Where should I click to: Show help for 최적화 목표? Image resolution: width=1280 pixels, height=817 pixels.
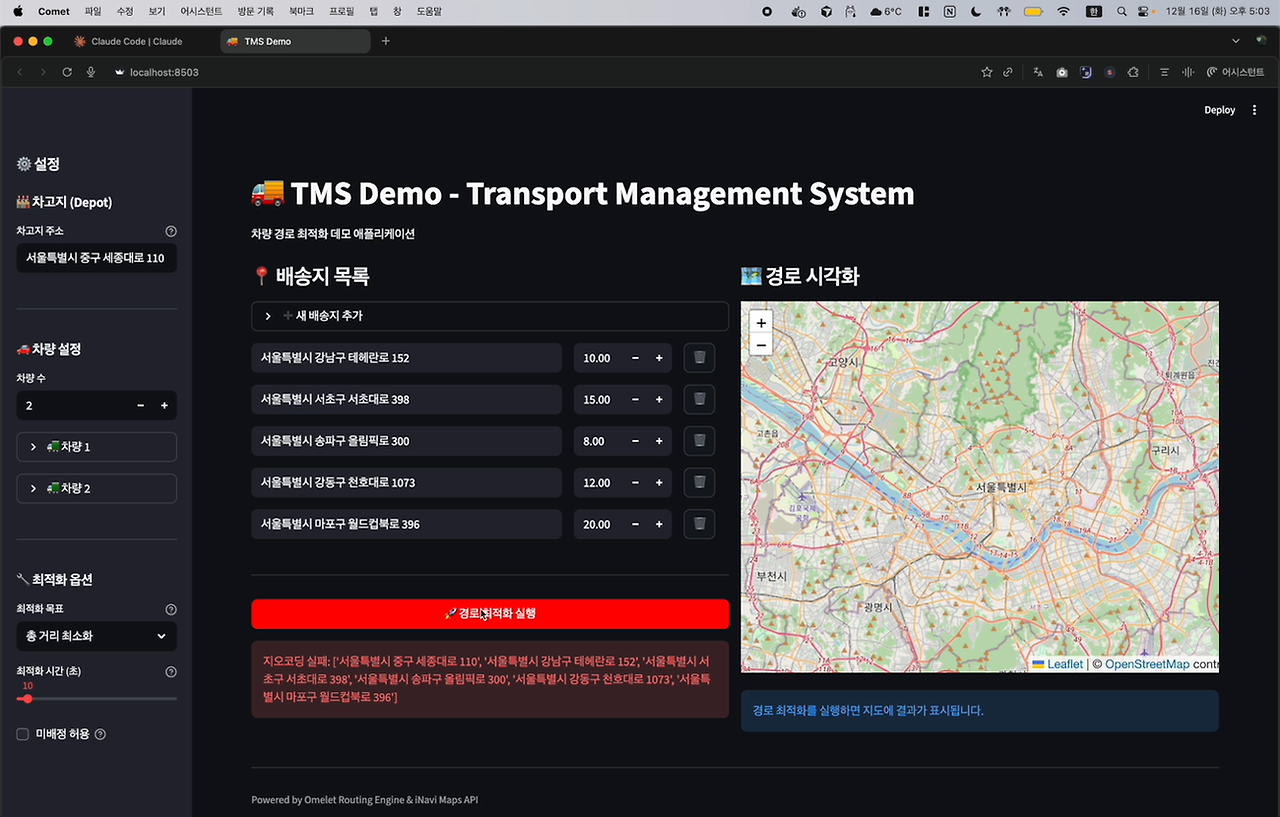click(171, 609)
